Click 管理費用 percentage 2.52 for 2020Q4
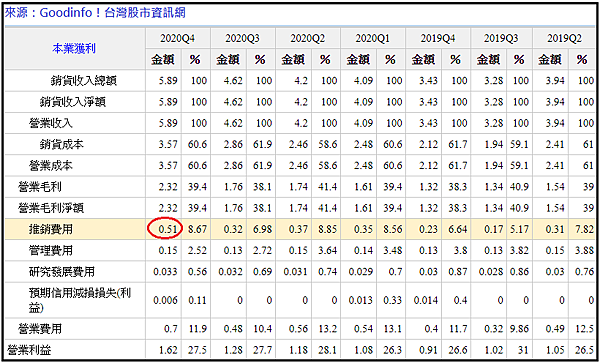 197,251
